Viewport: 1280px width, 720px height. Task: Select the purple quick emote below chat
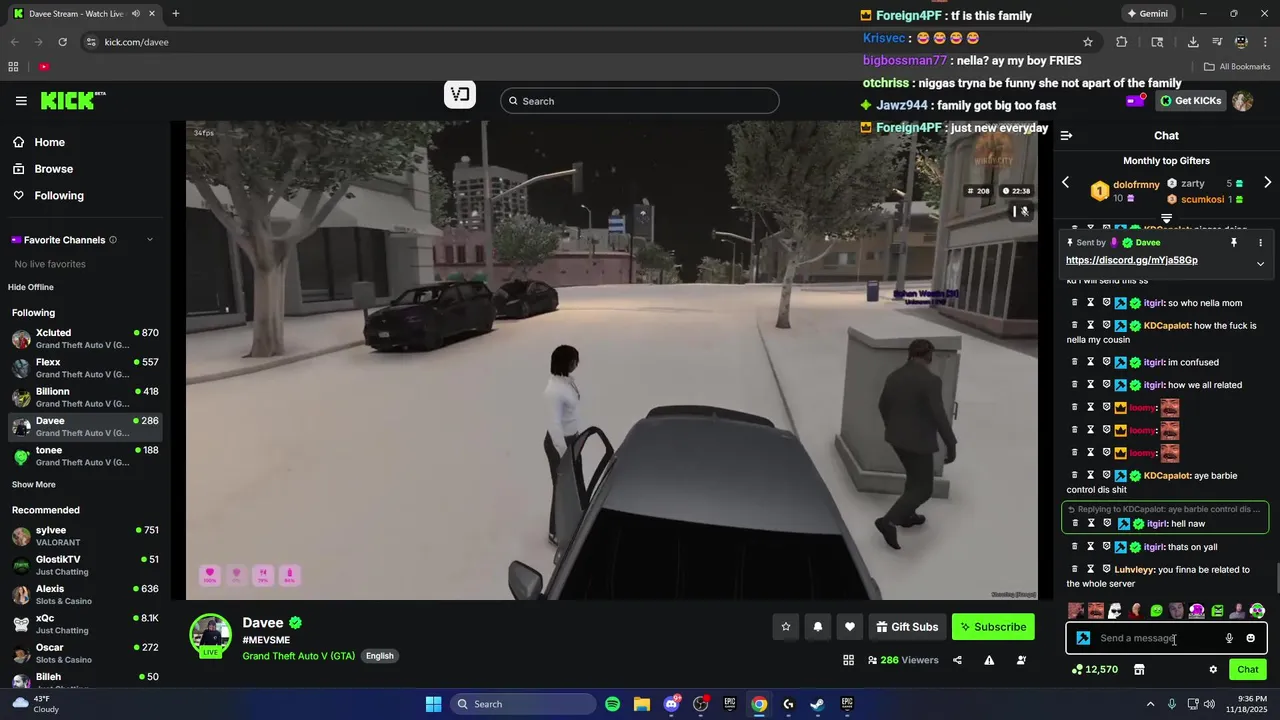pyautogui.click(x=1196, y=611)
